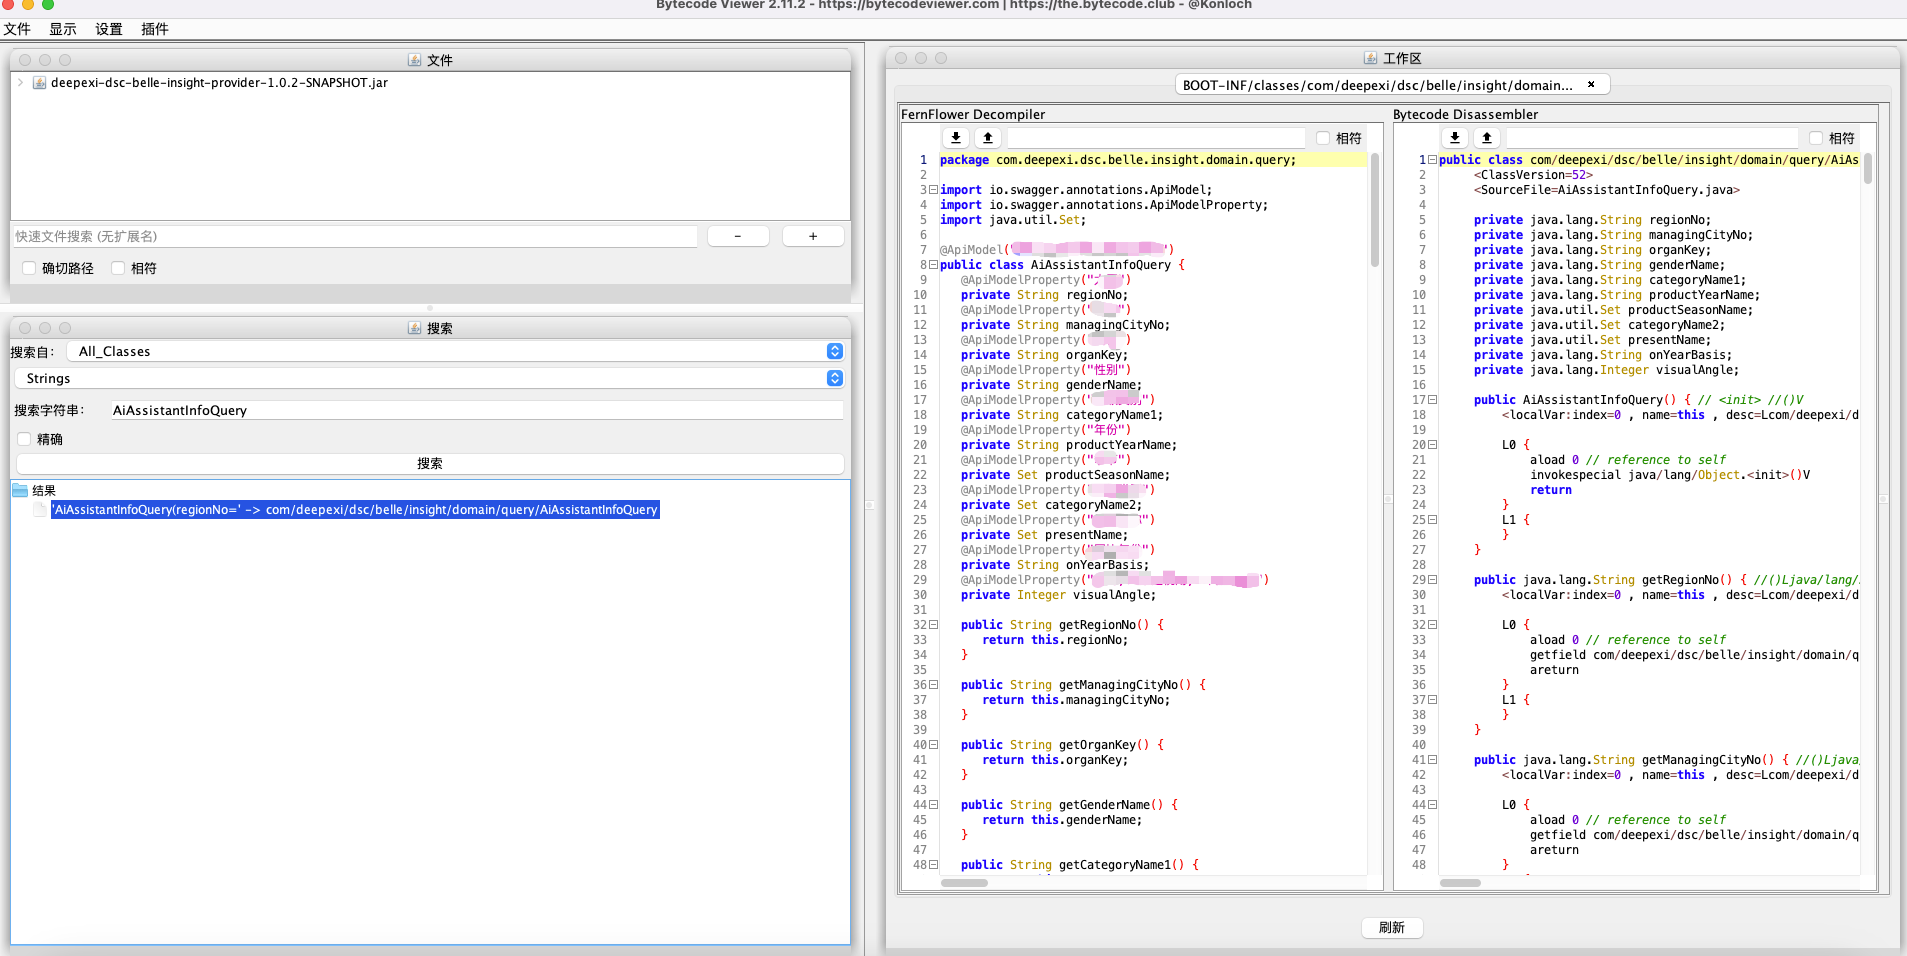Toggle the 确切路径 checkbox
The image size is (1907, 956).
point(29,268)
